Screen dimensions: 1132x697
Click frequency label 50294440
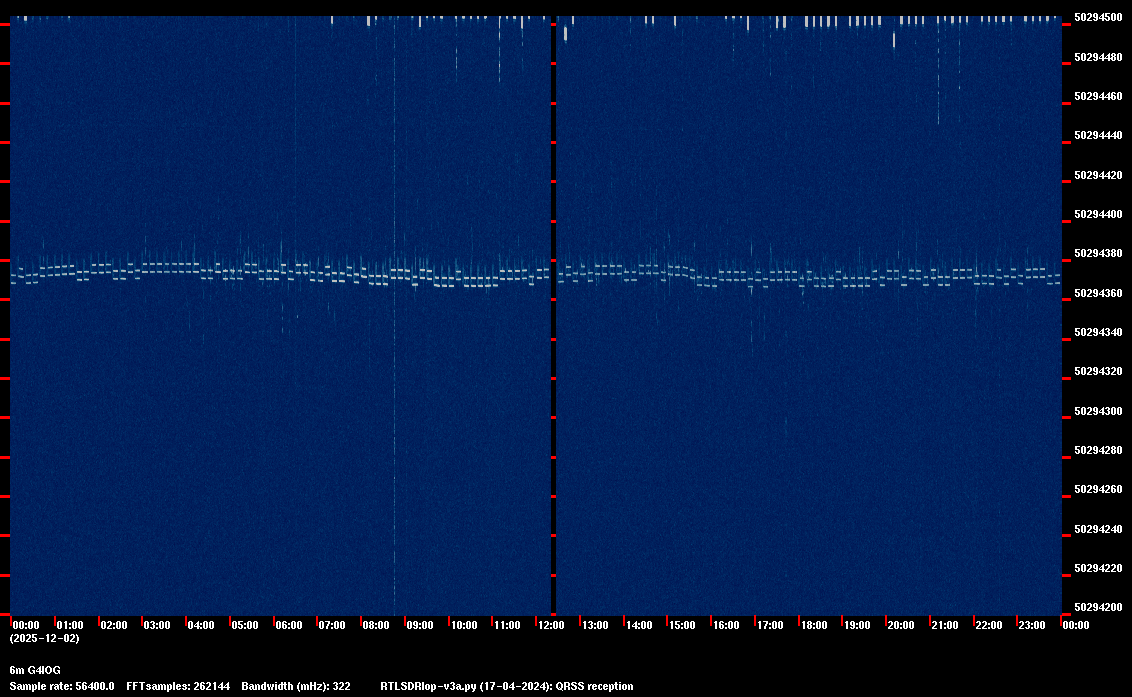tap(1099, 136)
